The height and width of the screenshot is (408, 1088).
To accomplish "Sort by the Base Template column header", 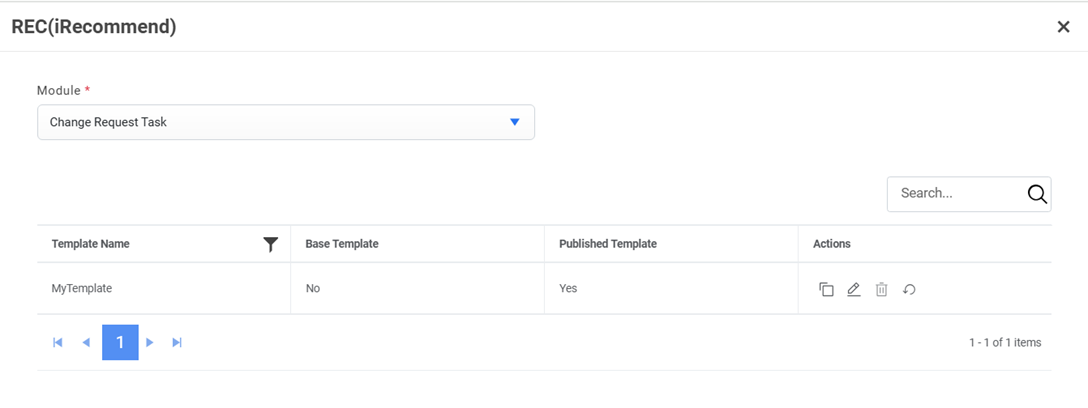I will pos(342,244).
